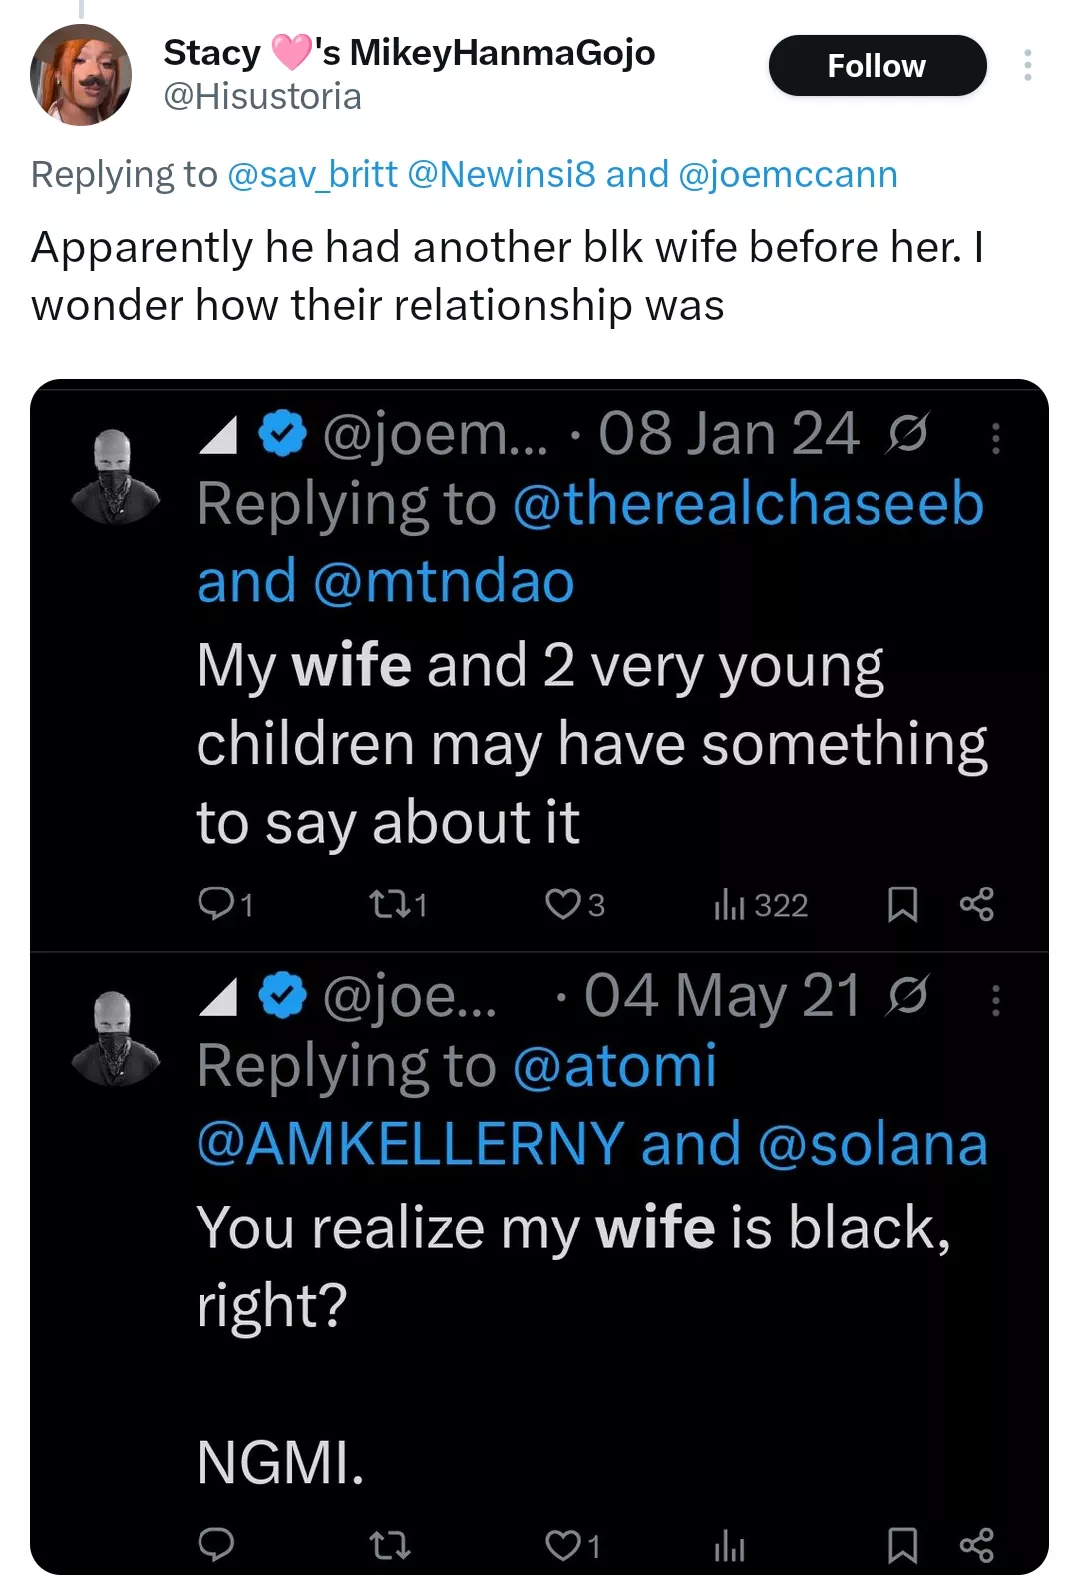The image size is (1079, 1587).
Task: Open three-dot menu on May 21 tweet
Action: [x=995, y=999]
